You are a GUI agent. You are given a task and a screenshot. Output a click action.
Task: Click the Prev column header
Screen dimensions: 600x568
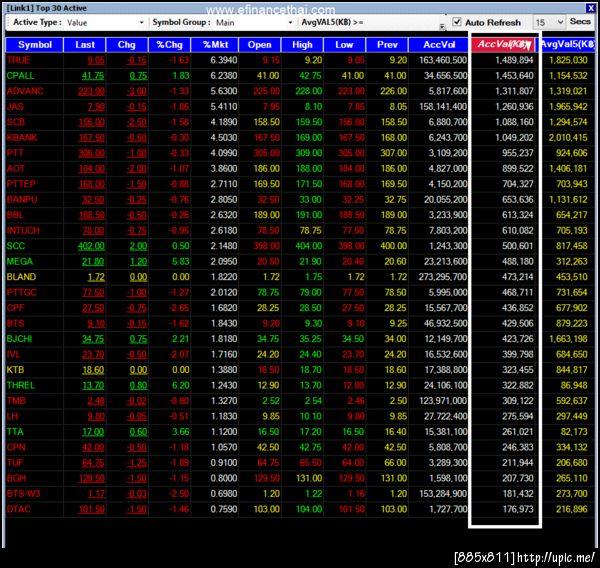[x=387, y=45]
